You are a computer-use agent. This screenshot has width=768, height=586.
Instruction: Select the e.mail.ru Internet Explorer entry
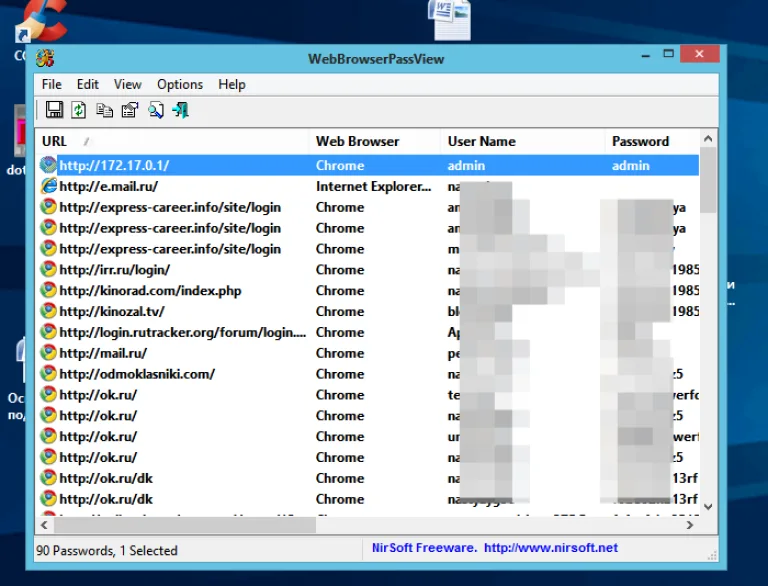click(x=369, y=186)
